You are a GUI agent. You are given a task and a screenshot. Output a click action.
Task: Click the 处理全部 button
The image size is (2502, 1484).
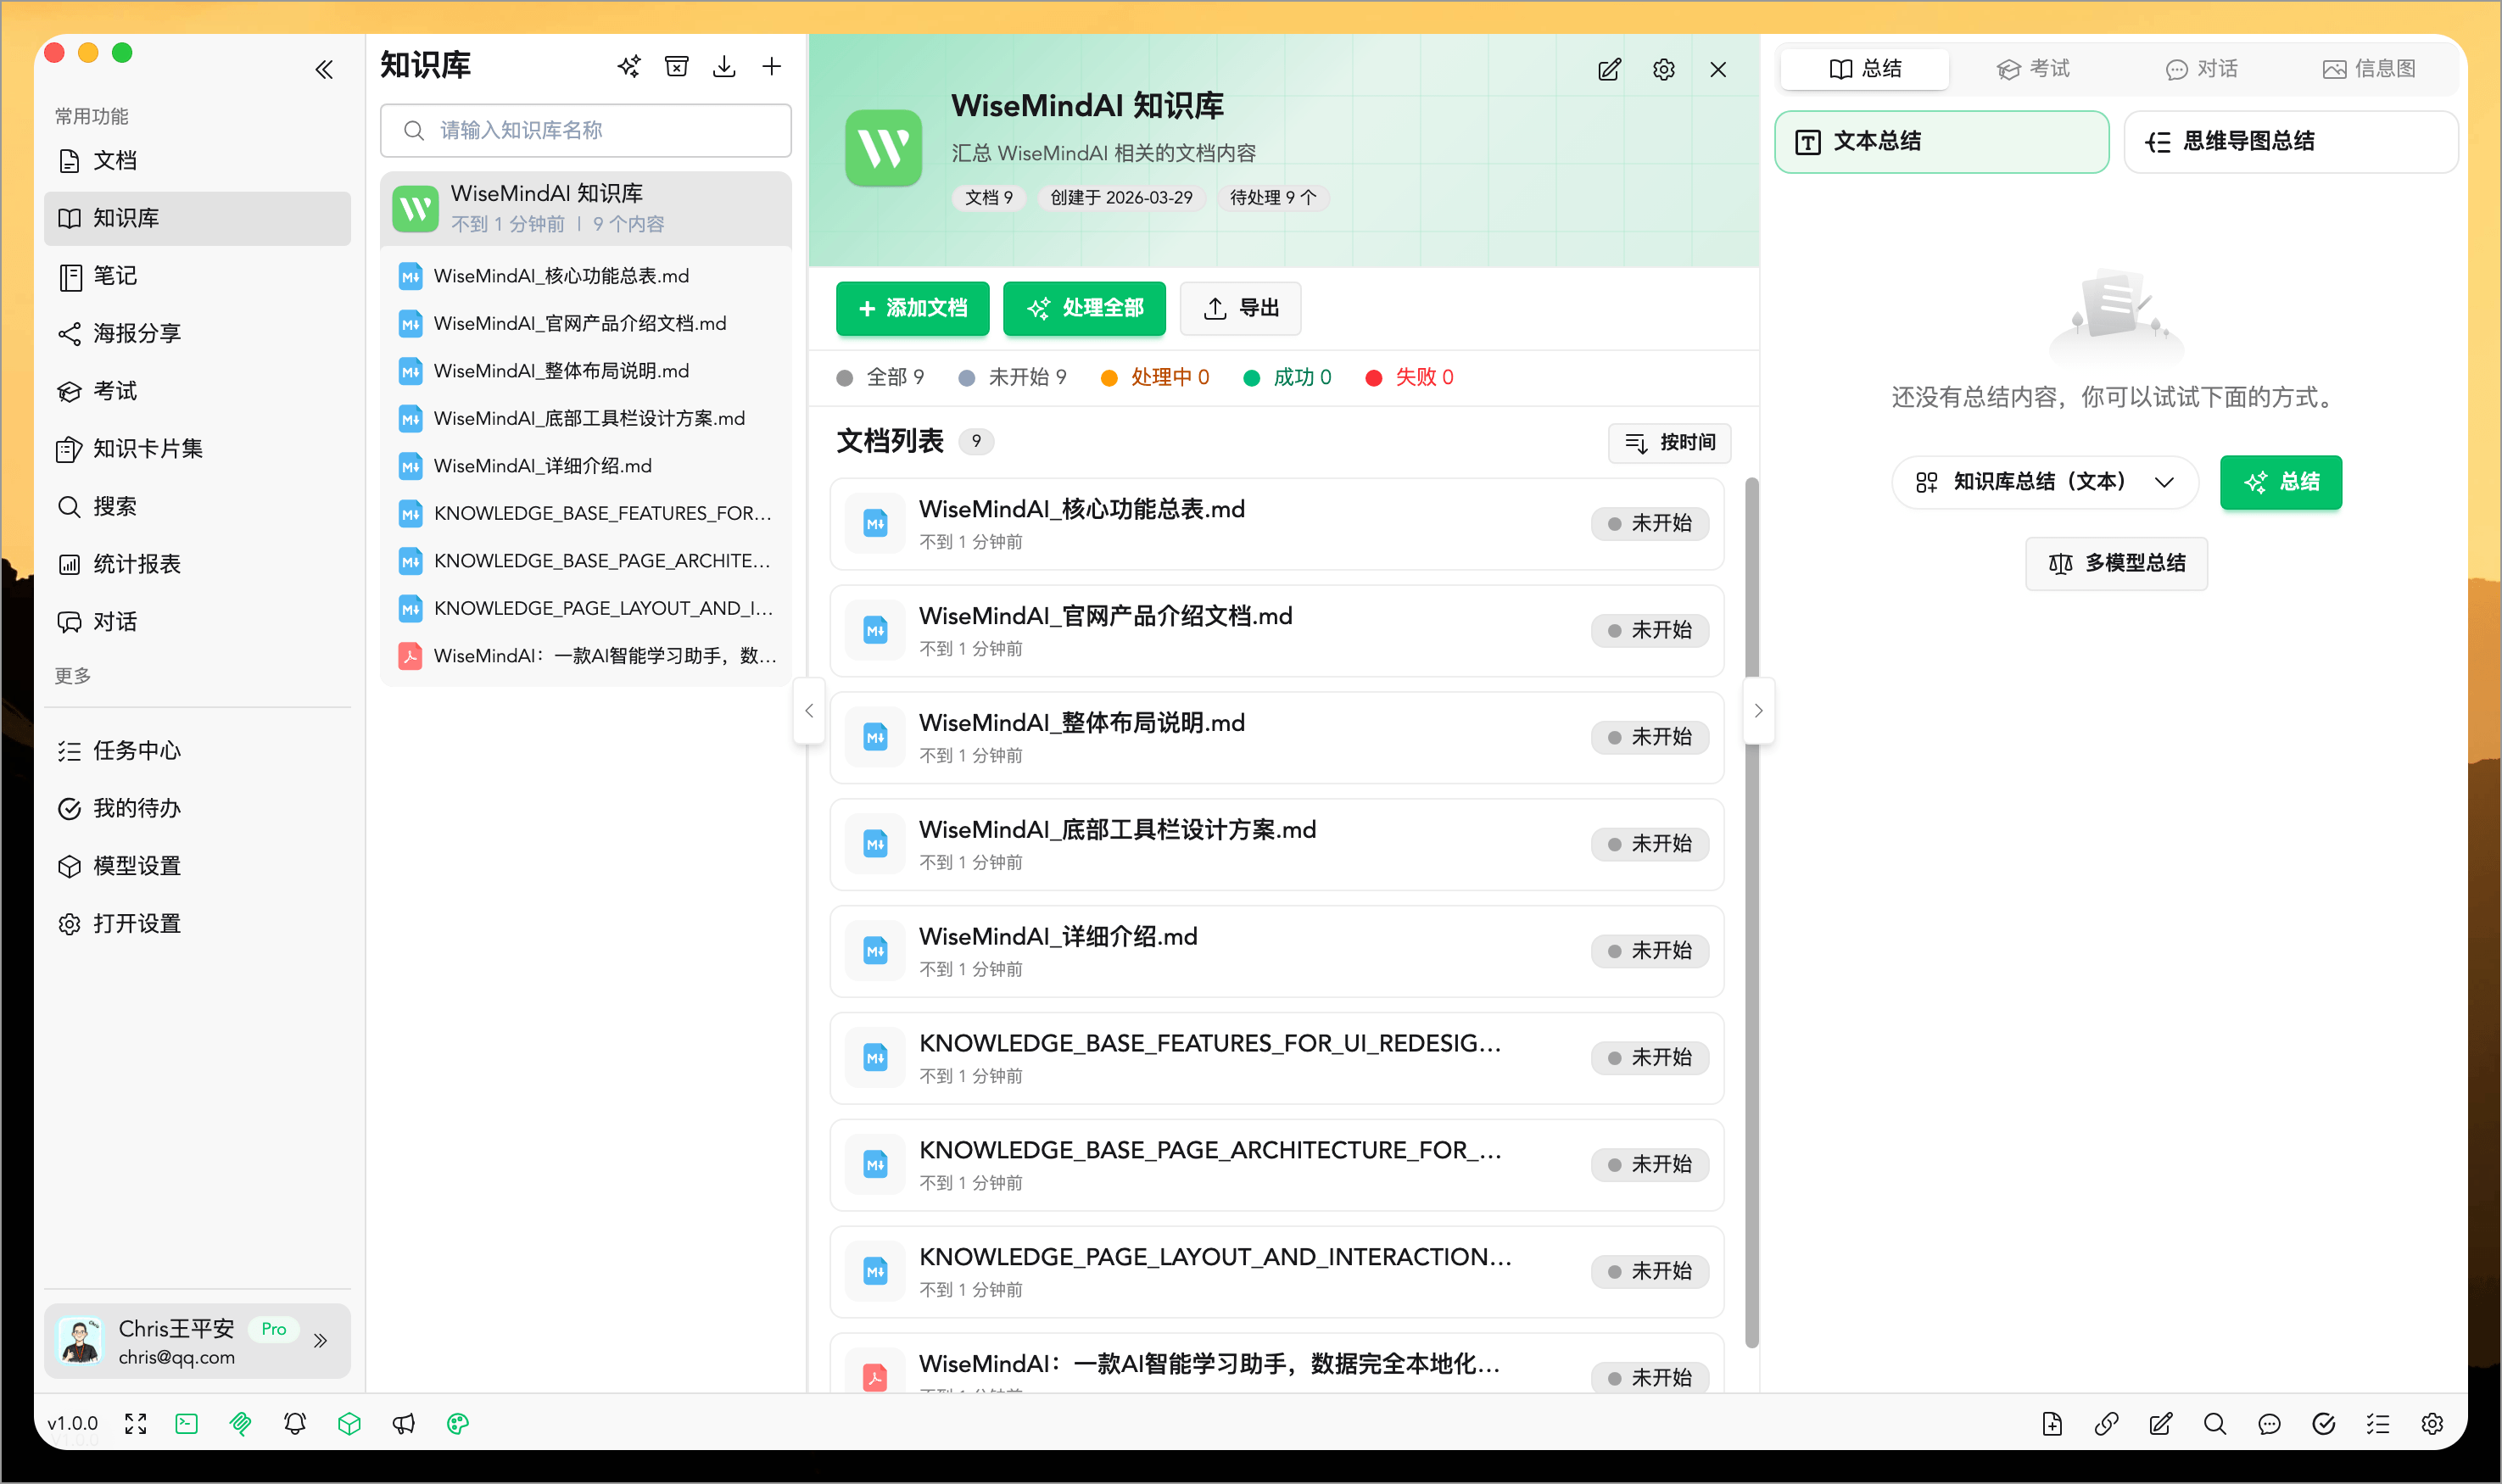[1084, 309]
